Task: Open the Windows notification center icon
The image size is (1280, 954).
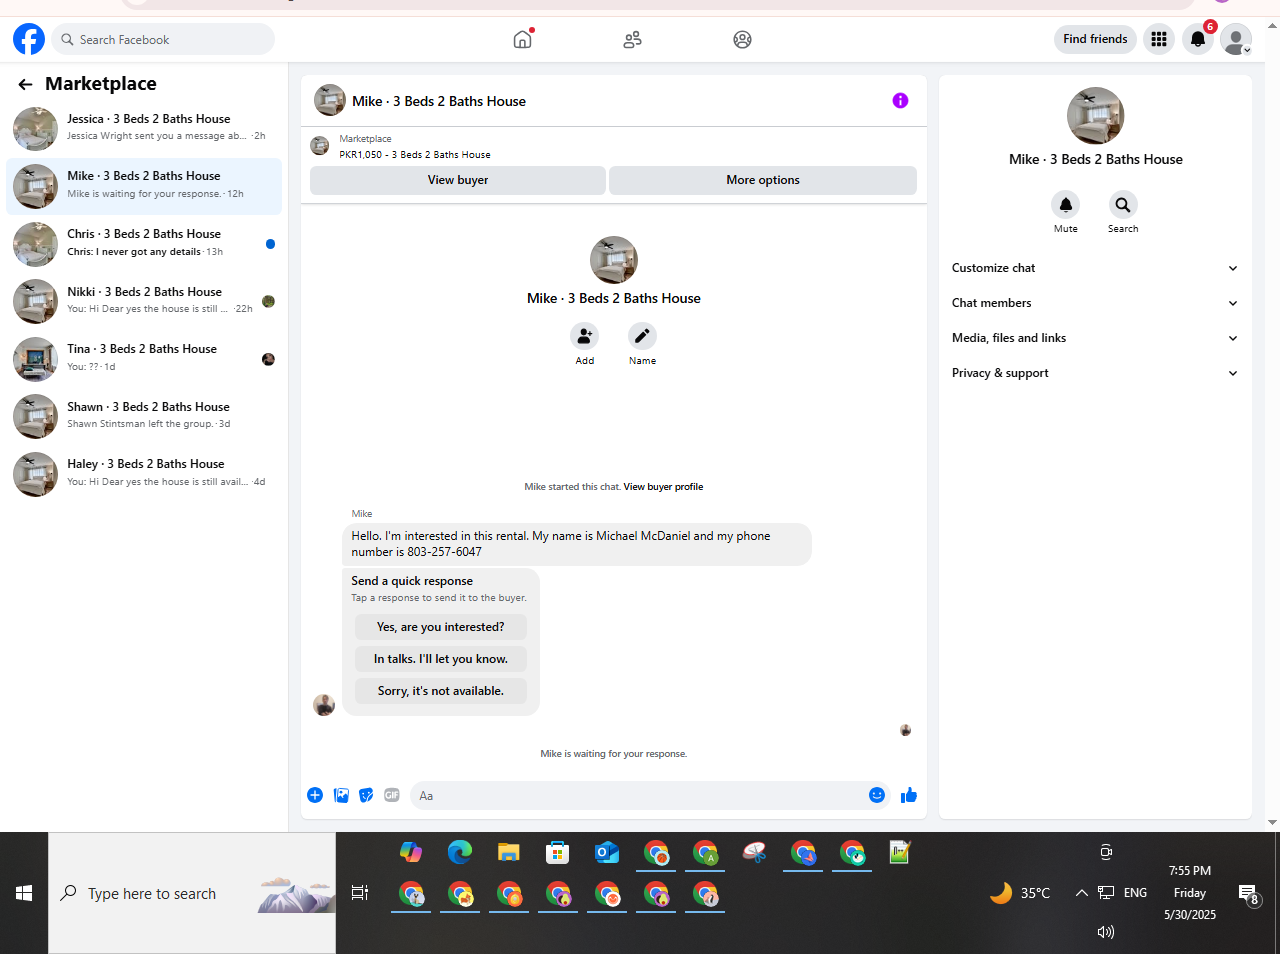Action: point(1248,894)
